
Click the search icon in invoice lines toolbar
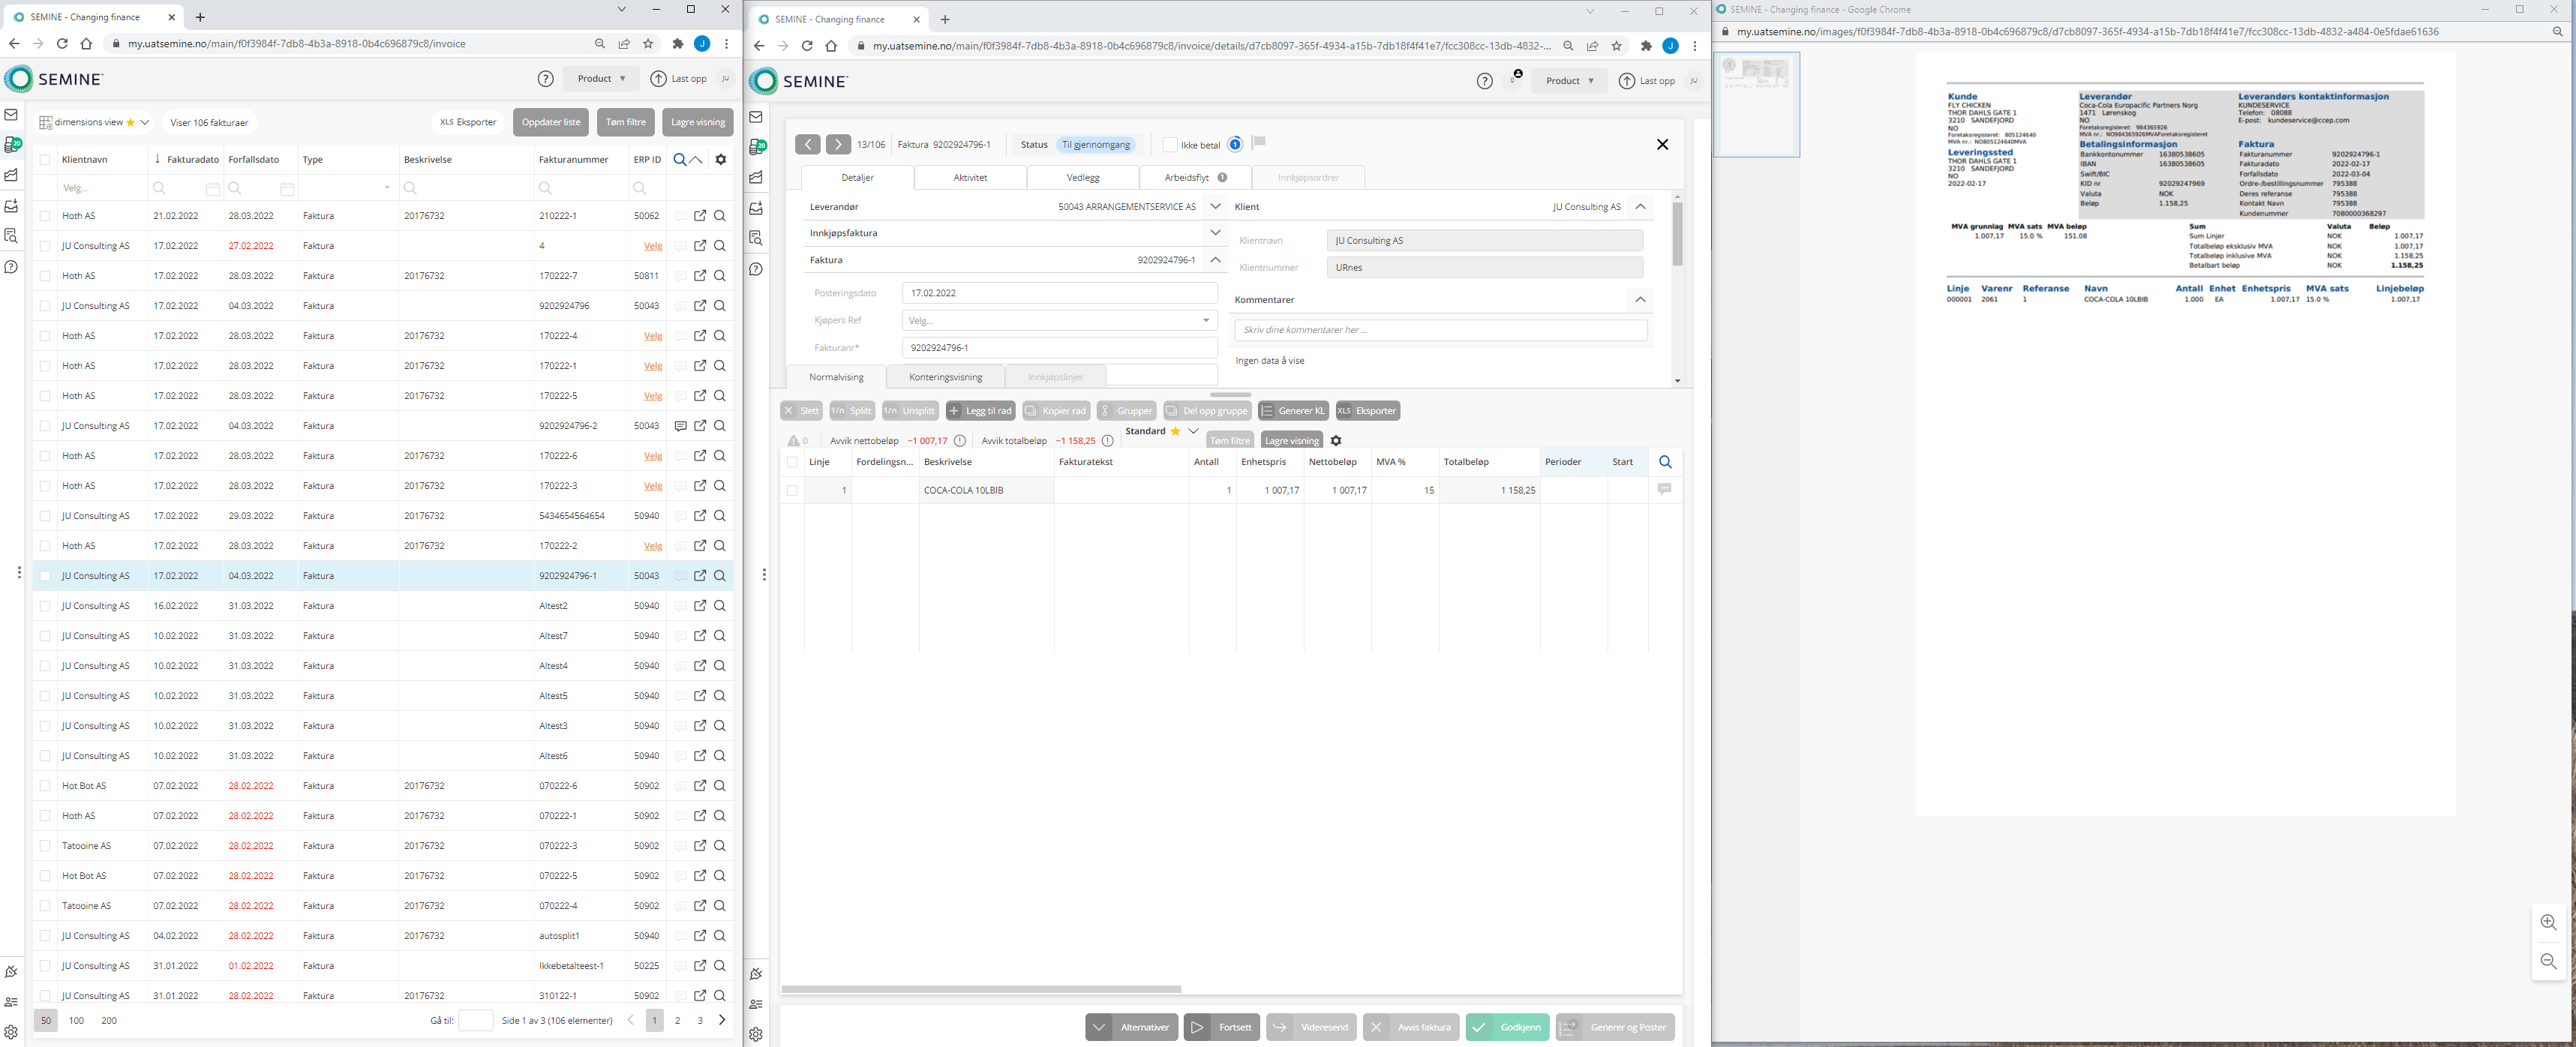[x=1665, y=462]
